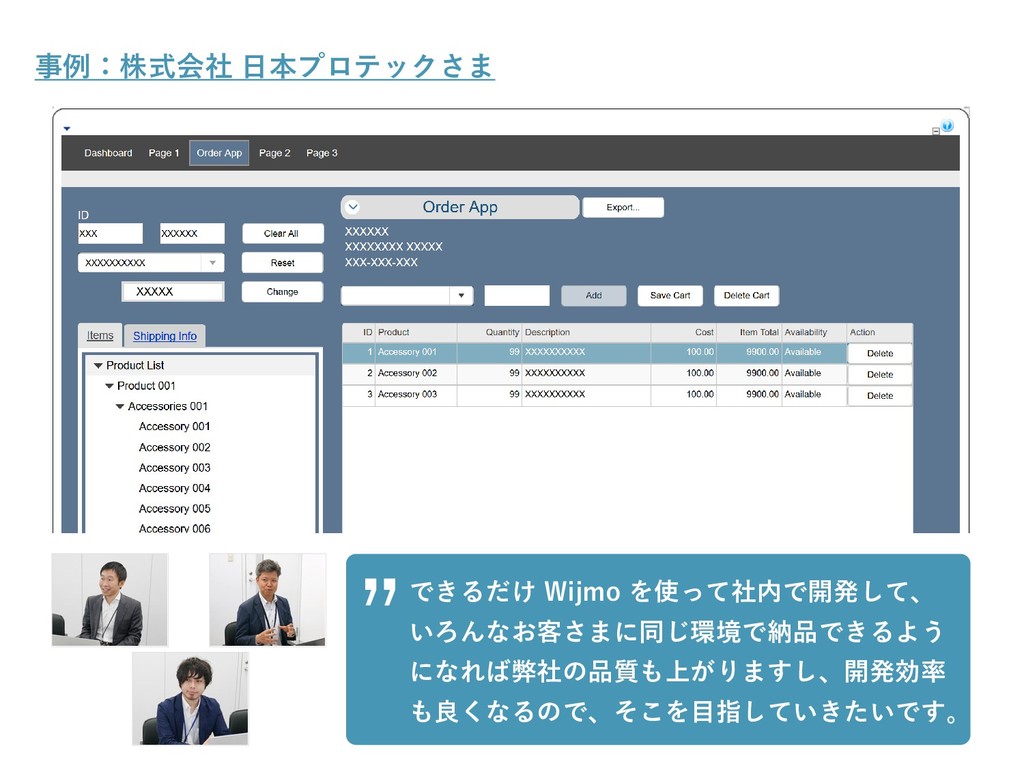Switch to the Items tab

pos(100,335)
